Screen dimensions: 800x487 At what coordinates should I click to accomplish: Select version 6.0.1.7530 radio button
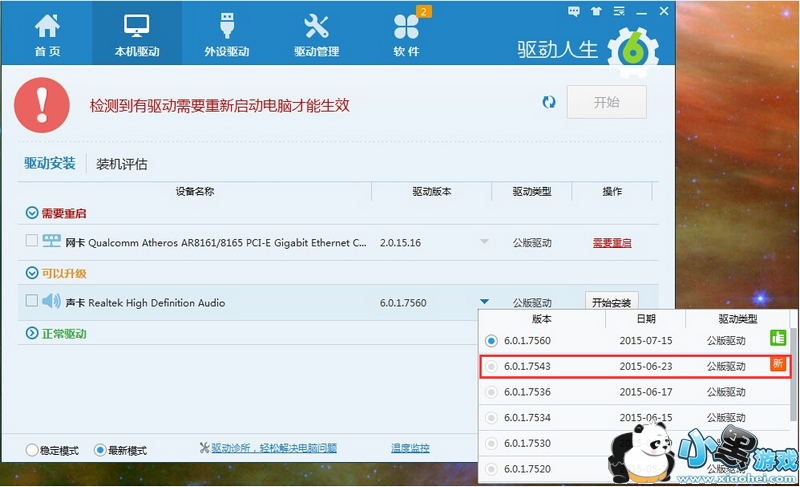(x=491, y=443)
